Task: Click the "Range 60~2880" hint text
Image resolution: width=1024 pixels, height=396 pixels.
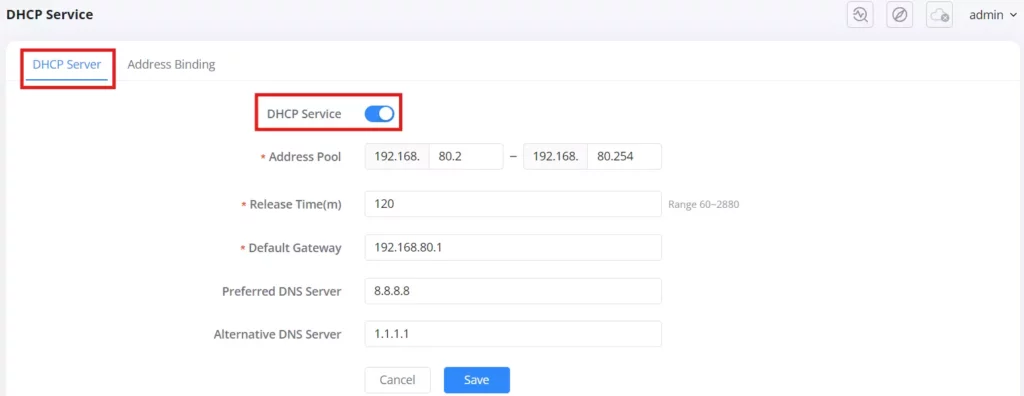Action: [x=703, y=205]
